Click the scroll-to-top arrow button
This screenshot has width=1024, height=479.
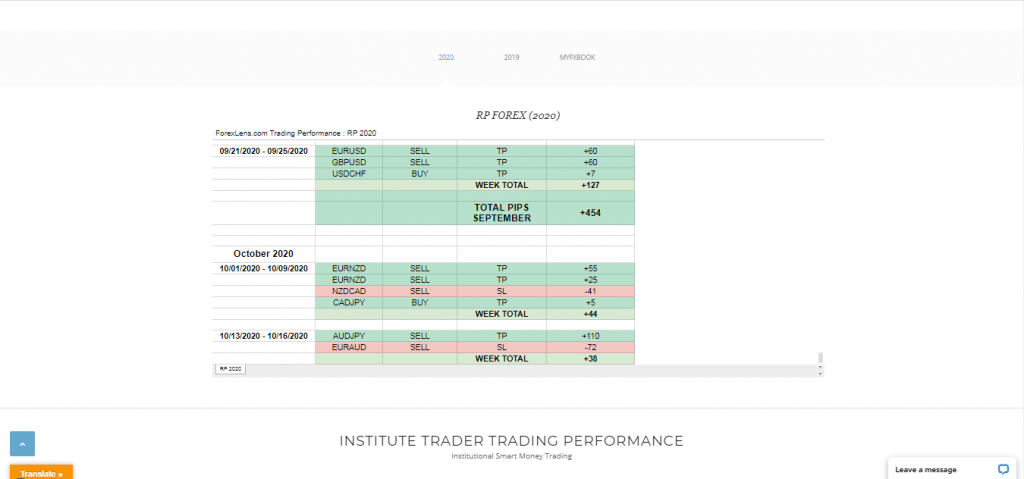(x=22, y=444)
